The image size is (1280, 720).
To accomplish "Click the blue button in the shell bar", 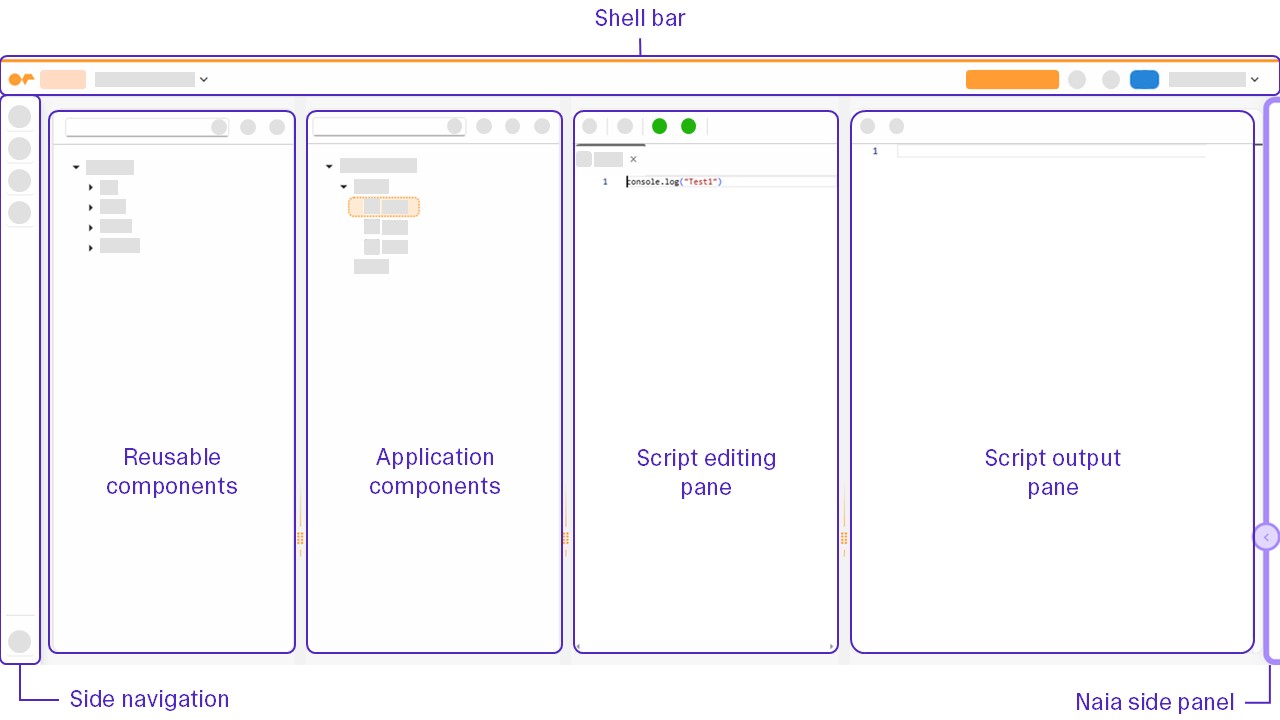I will [x=1144, y=79].
